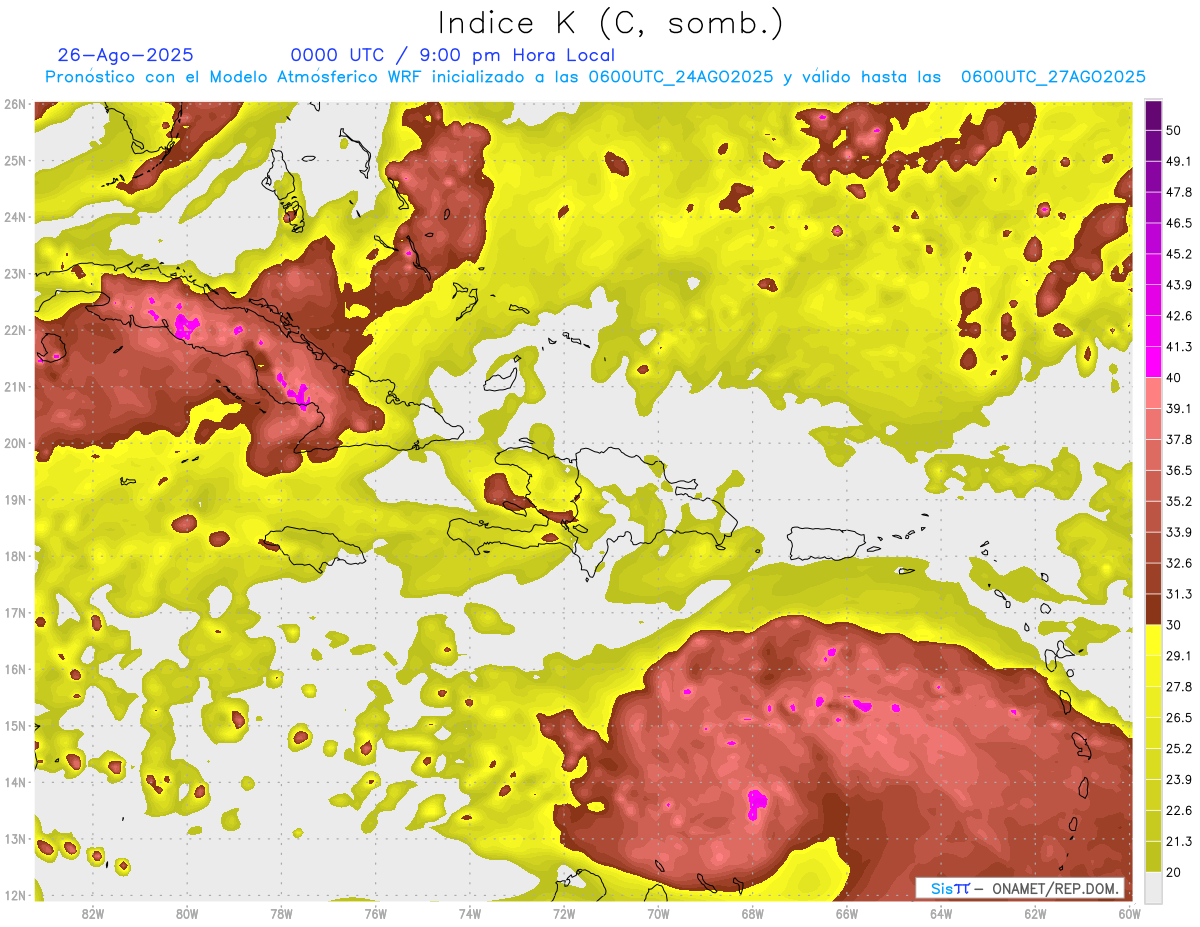Image resolution: width=1200 pixels, height=927 pixels.
Task: Click the "26N" latitude label
Action: pos(15,104)
